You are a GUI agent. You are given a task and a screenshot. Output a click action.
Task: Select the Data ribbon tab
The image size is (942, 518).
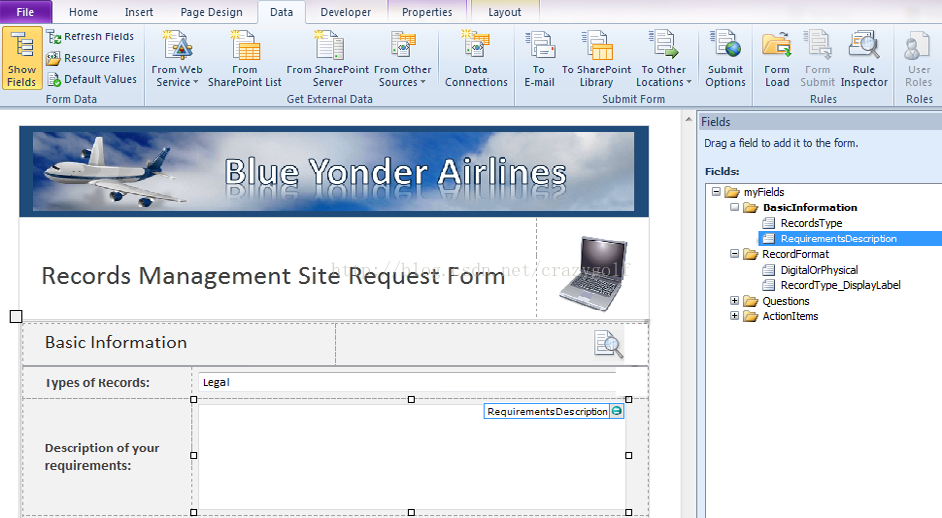282,12
